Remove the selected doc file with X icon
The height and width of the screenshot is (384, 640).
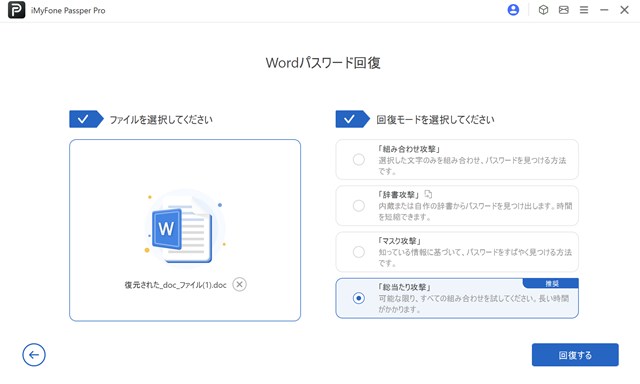pyautogui.click(x=240, y=284)
